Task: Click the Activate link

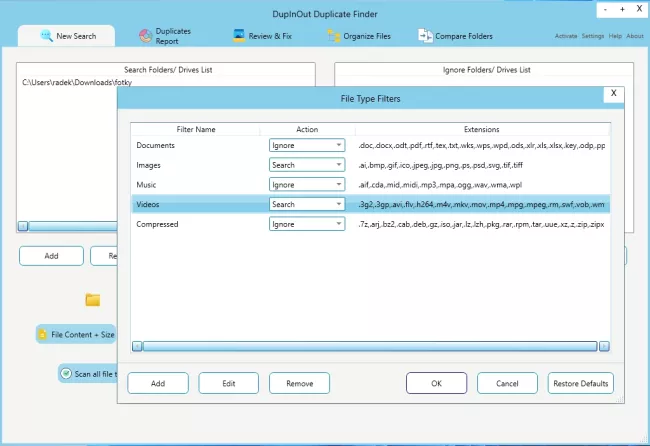Action: click(566, 36)
